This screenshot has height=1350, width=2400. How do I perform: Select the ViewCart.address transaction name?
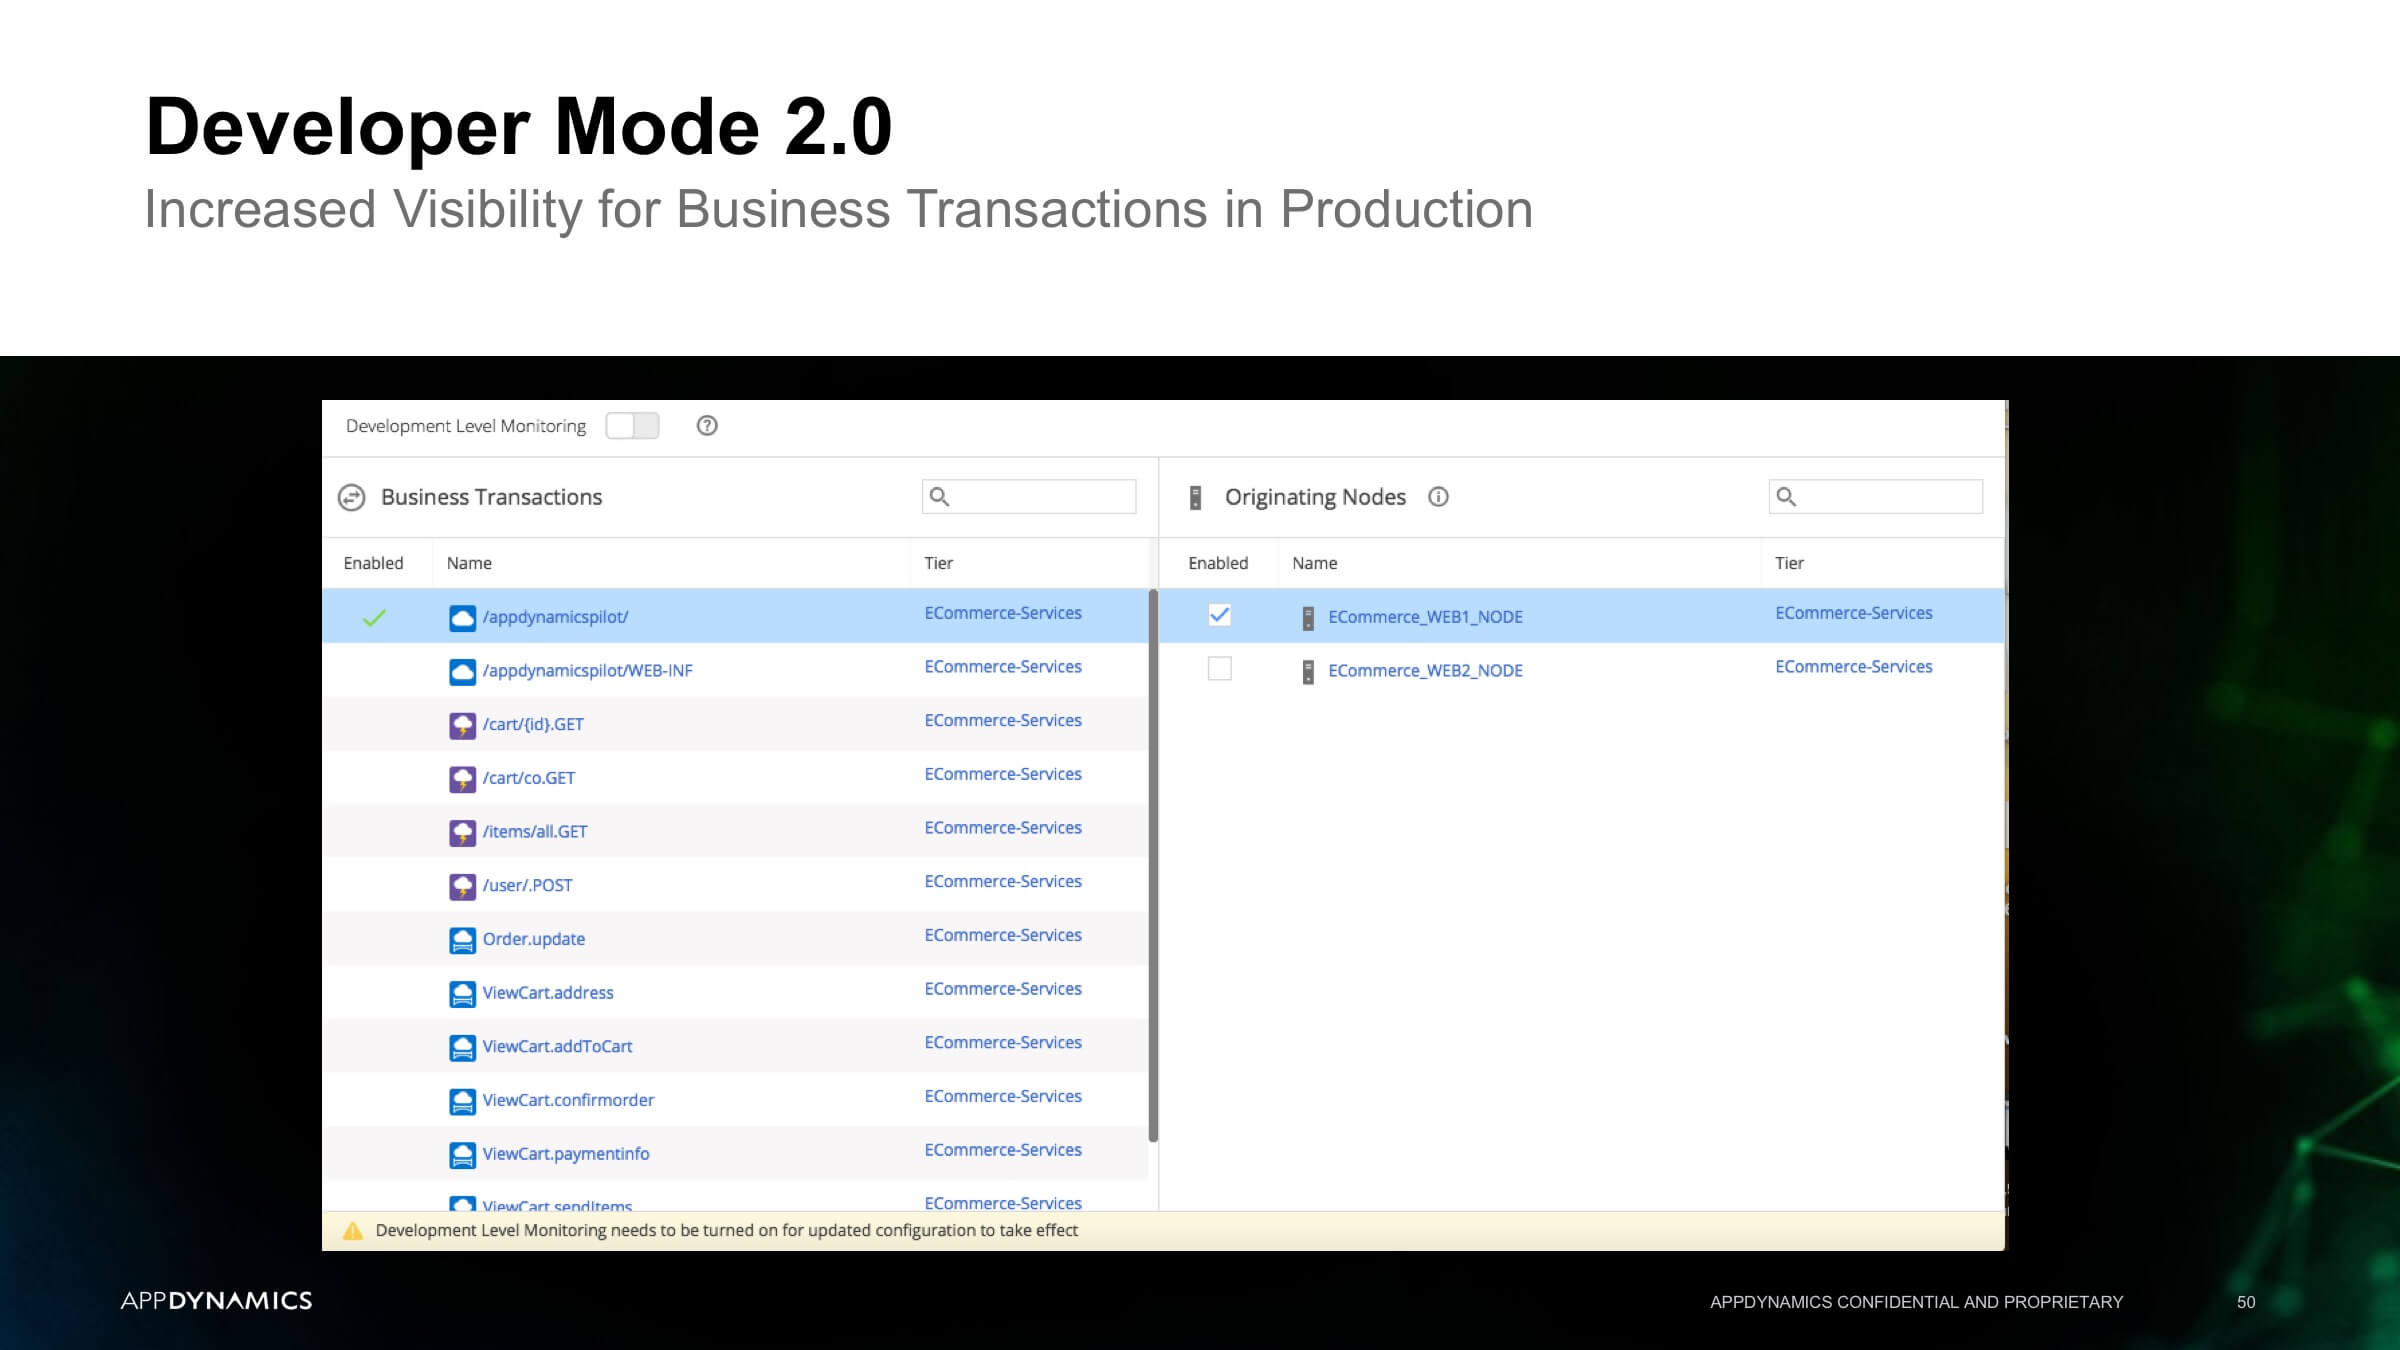tap(548, 993)
